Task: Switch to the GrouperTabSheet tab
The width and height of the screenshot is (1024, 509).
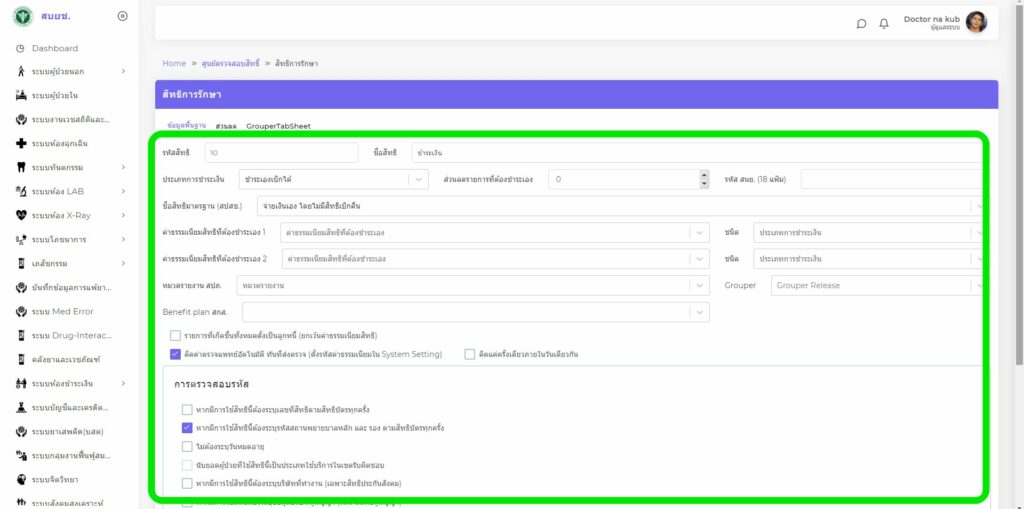Action: pos(278,126)
